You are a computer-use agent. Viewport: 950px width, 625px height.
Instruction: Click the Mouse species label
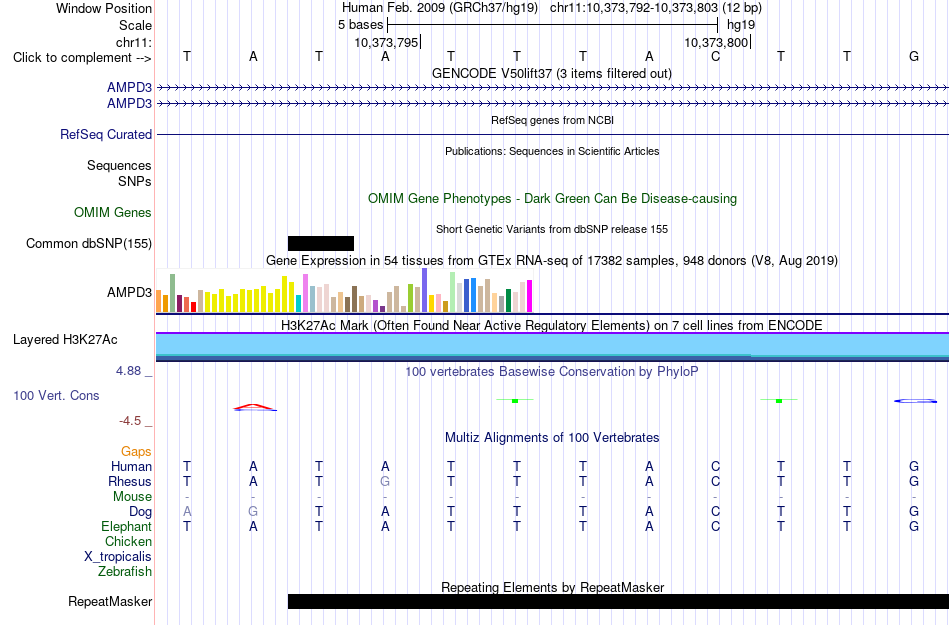pyautogui.click(x=132, y=497)
